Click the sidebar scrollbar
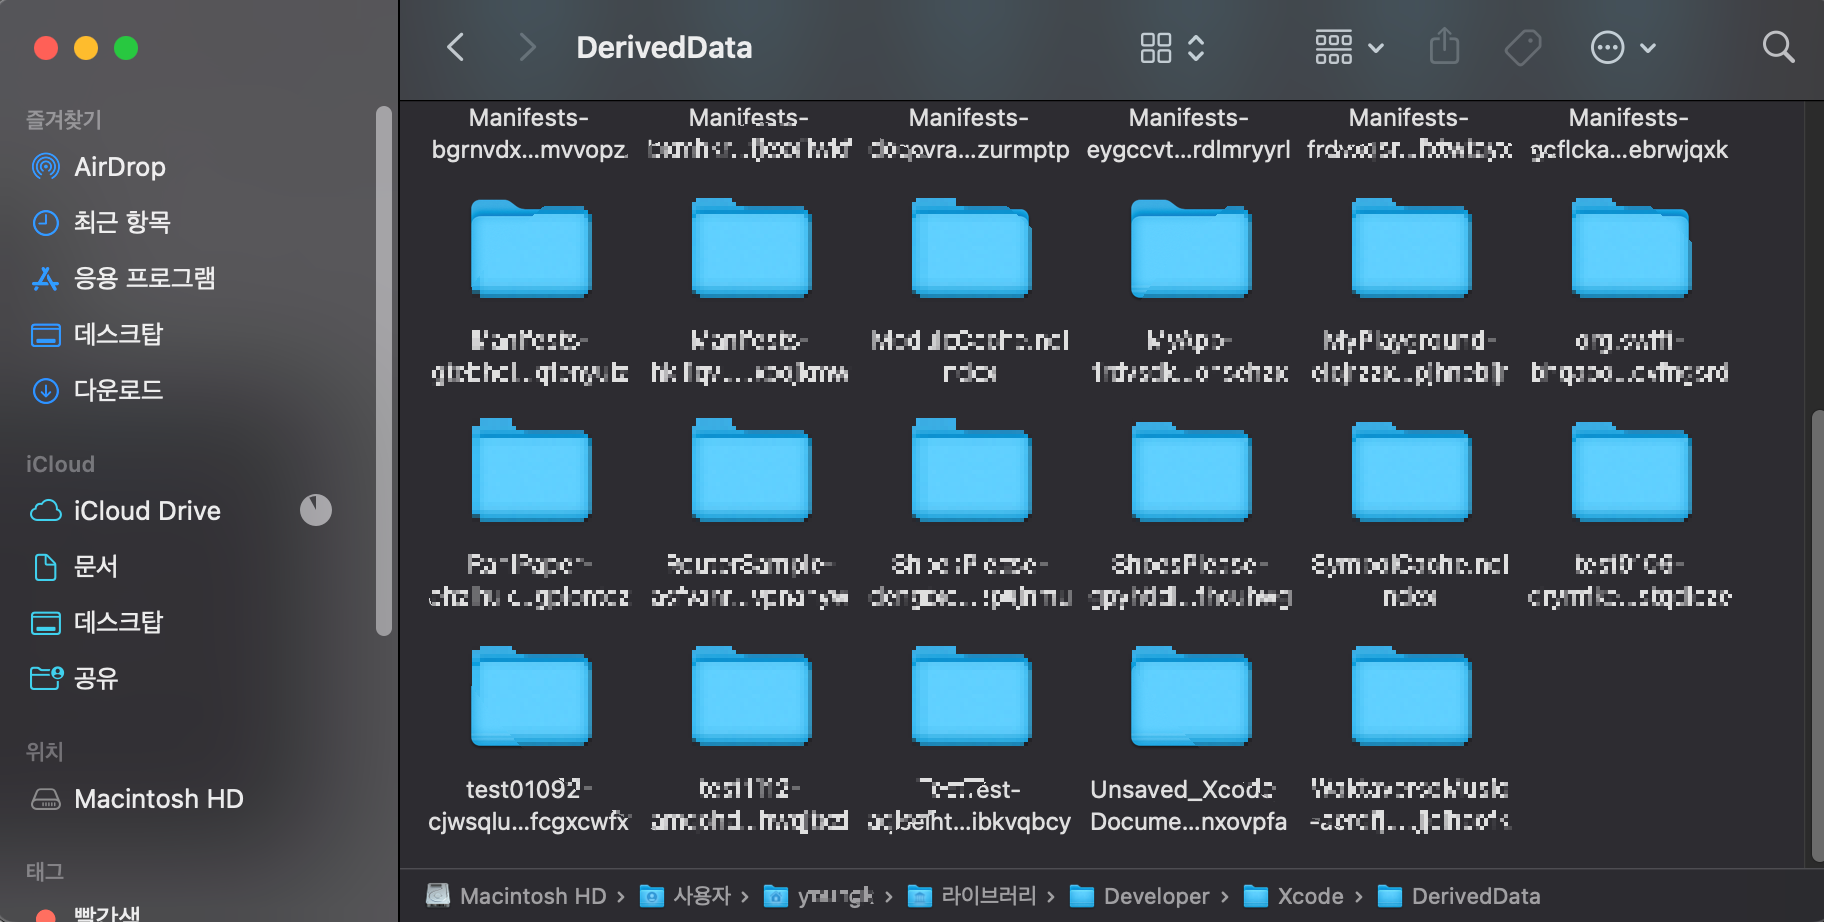 point(384,370)
